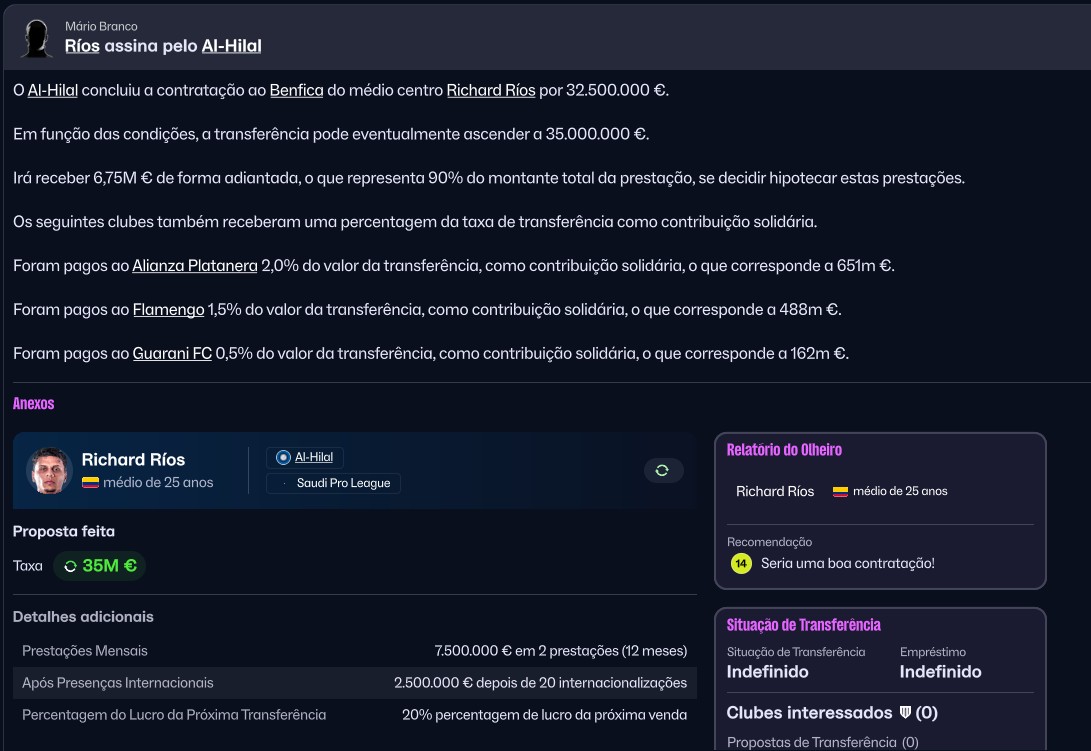This screenshot has height=751, width=1091.
Task: Open Richard Ríos link in first paragraph
Action: (x=491, y=90)
